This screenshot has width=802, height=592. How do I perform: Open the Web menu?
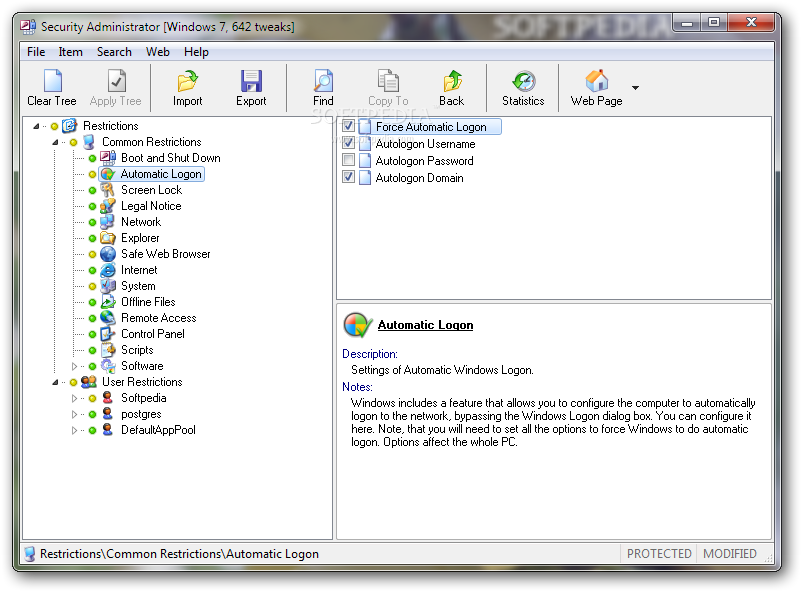coord(158,52)
